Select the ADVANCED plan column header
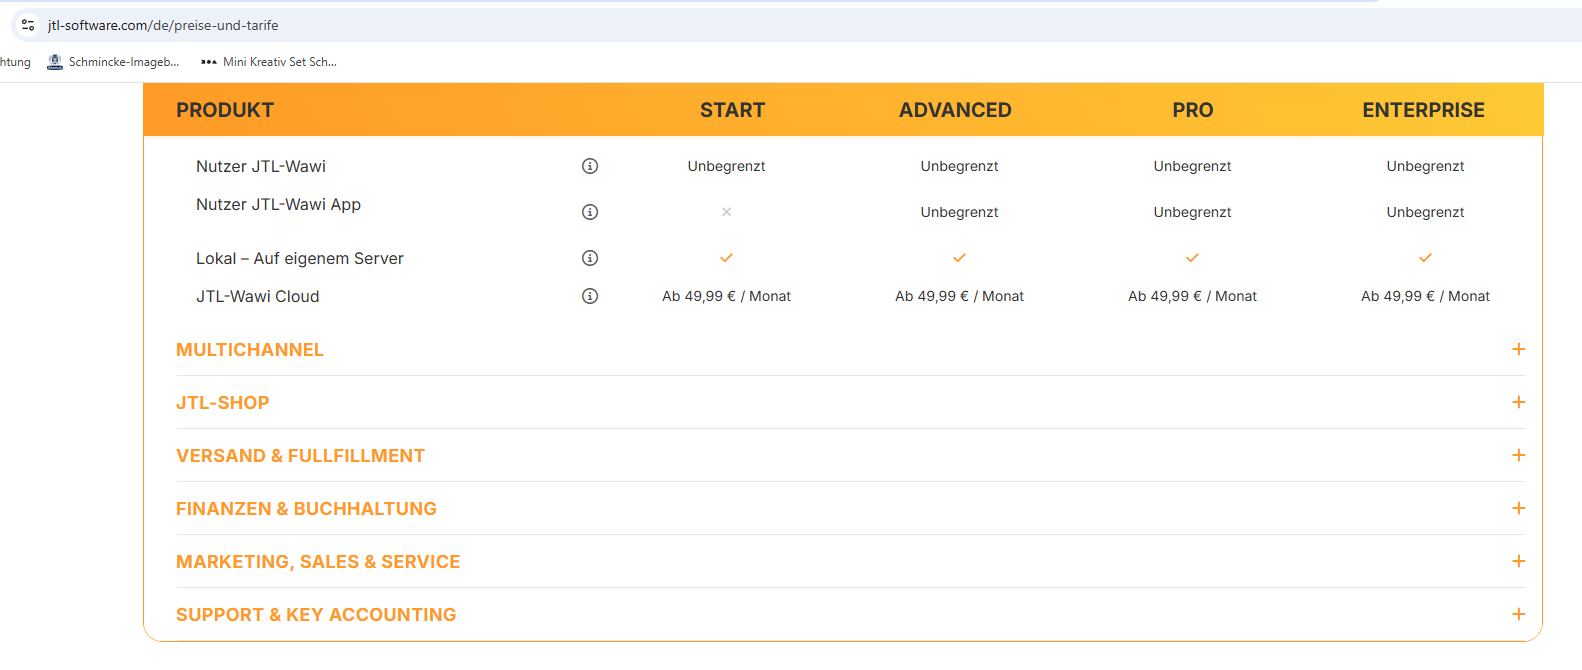The image size is (1582, 670). point(955,110)
